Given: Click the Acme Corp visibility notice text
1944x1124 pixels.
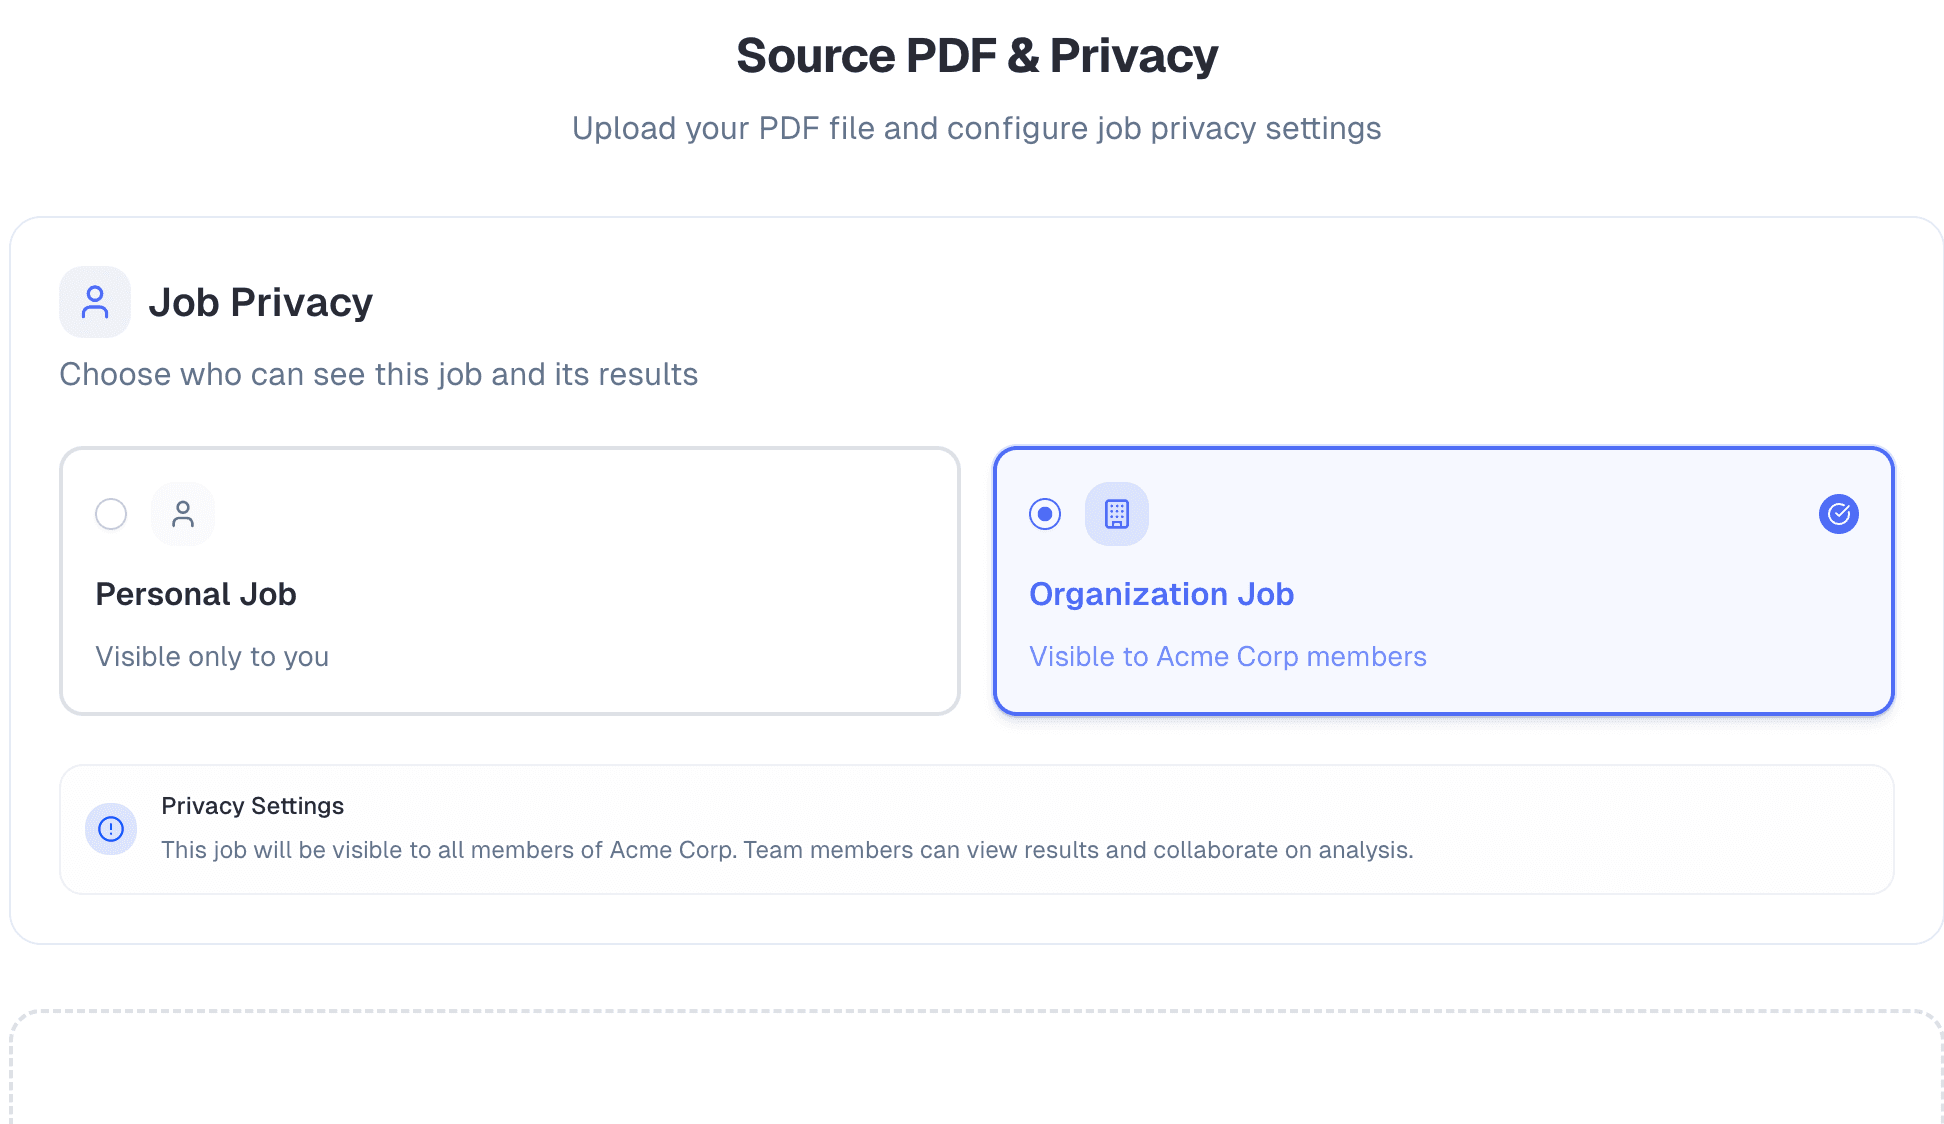Looking at the screenshot, I should pos(787,850).
